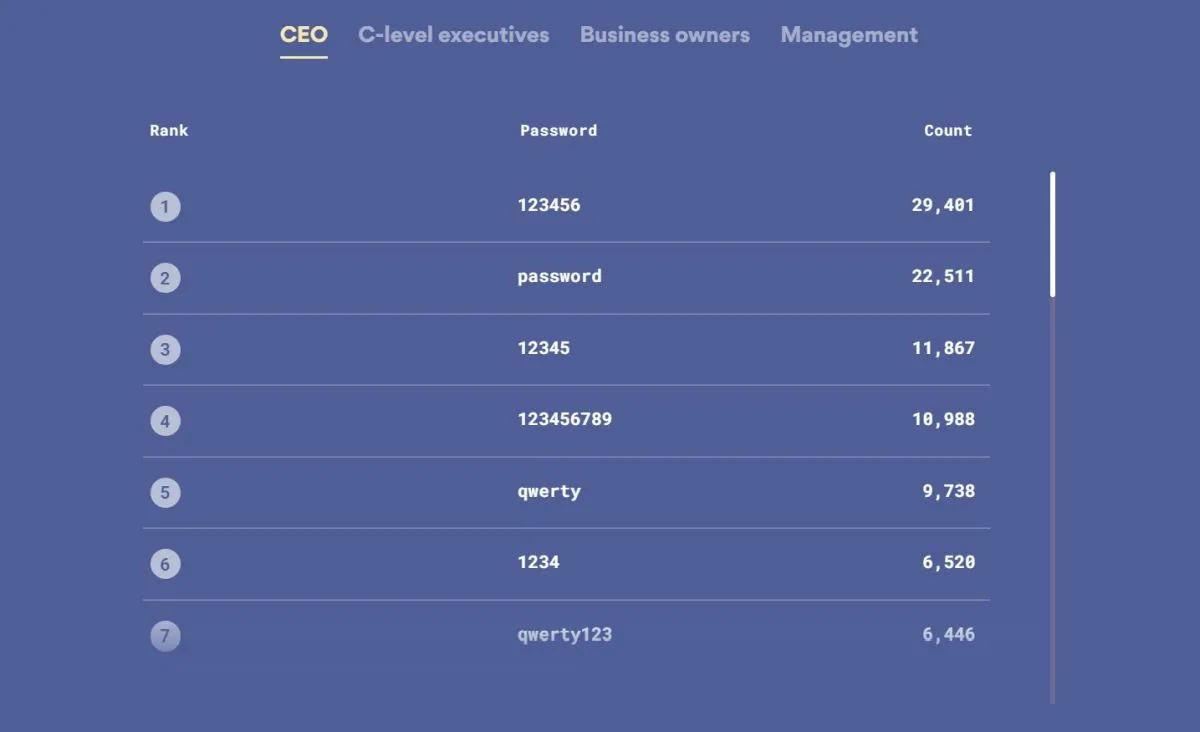Select the qwerty123 password row
The image size is (1200, 732).
(x=565, y=634)
